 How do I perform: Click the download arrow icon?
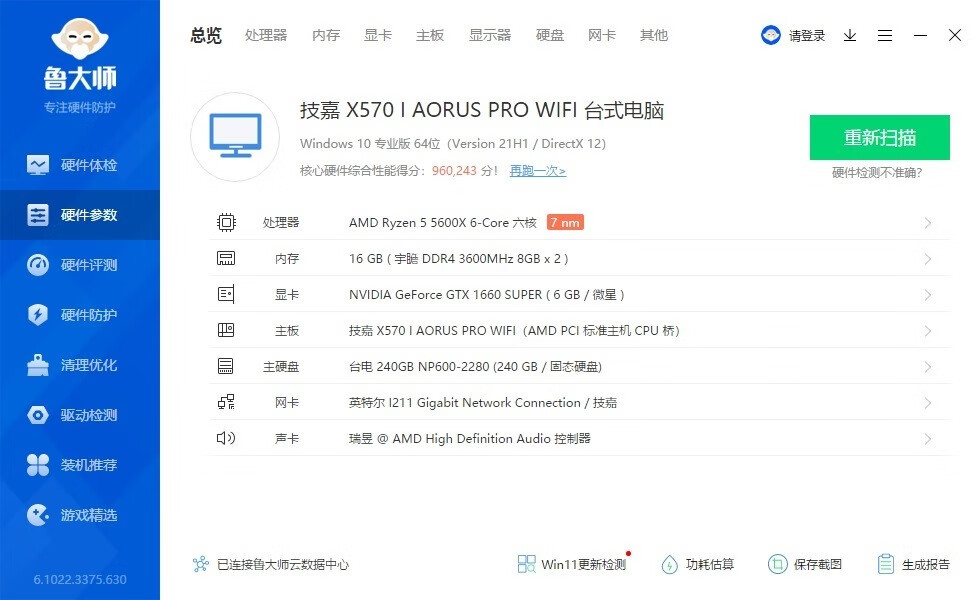point(850,36)
